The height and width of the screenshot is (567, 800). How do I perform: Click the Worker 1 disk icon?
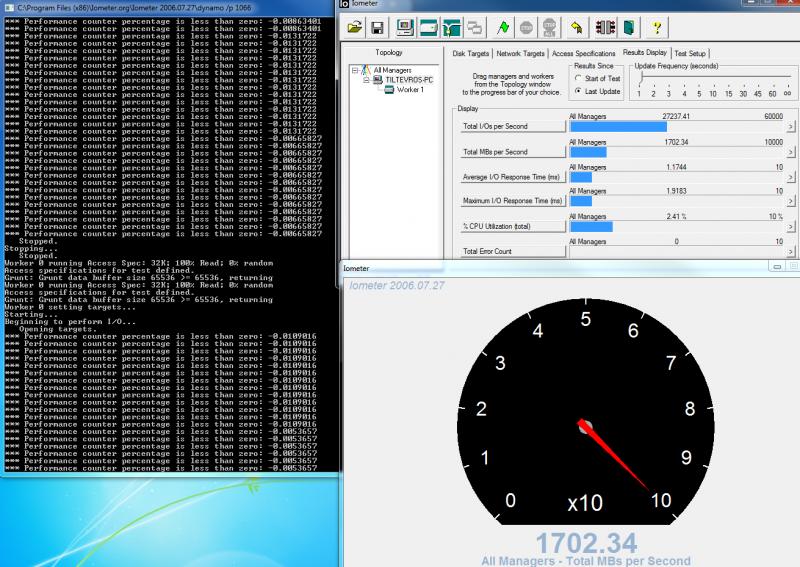389,89
